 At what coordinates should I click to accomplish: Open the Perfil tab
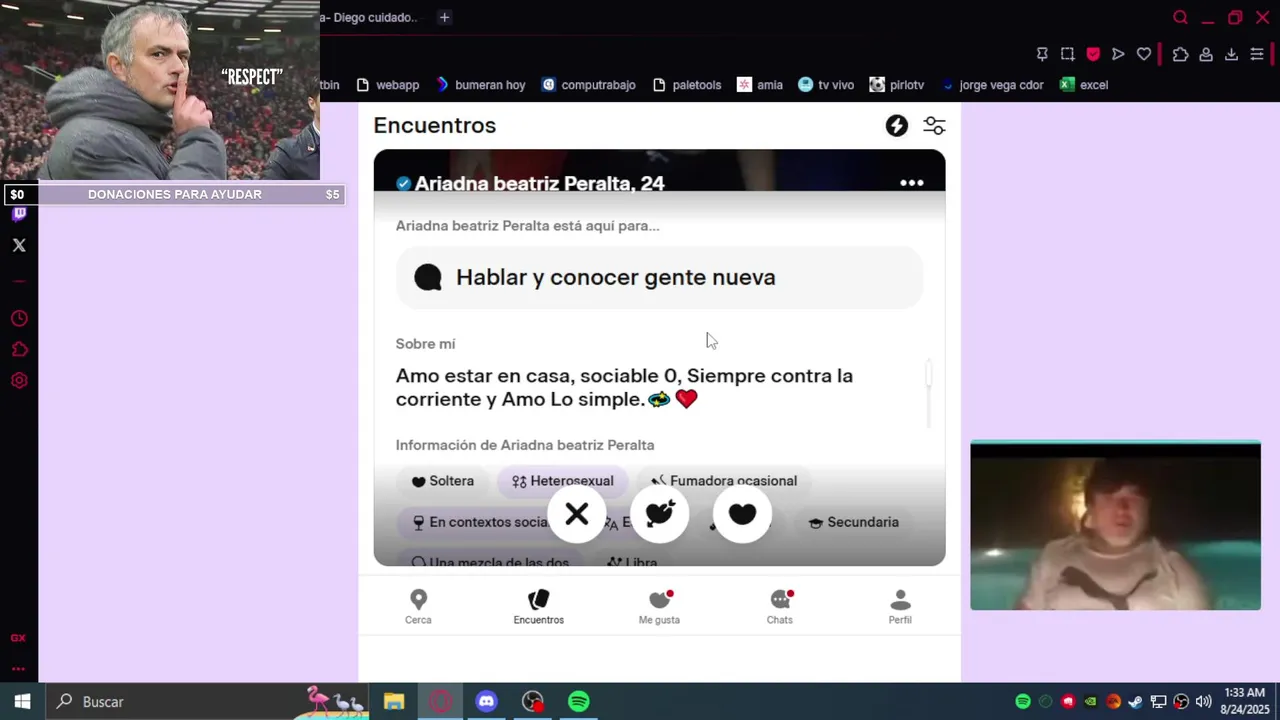tap(900, 607)
